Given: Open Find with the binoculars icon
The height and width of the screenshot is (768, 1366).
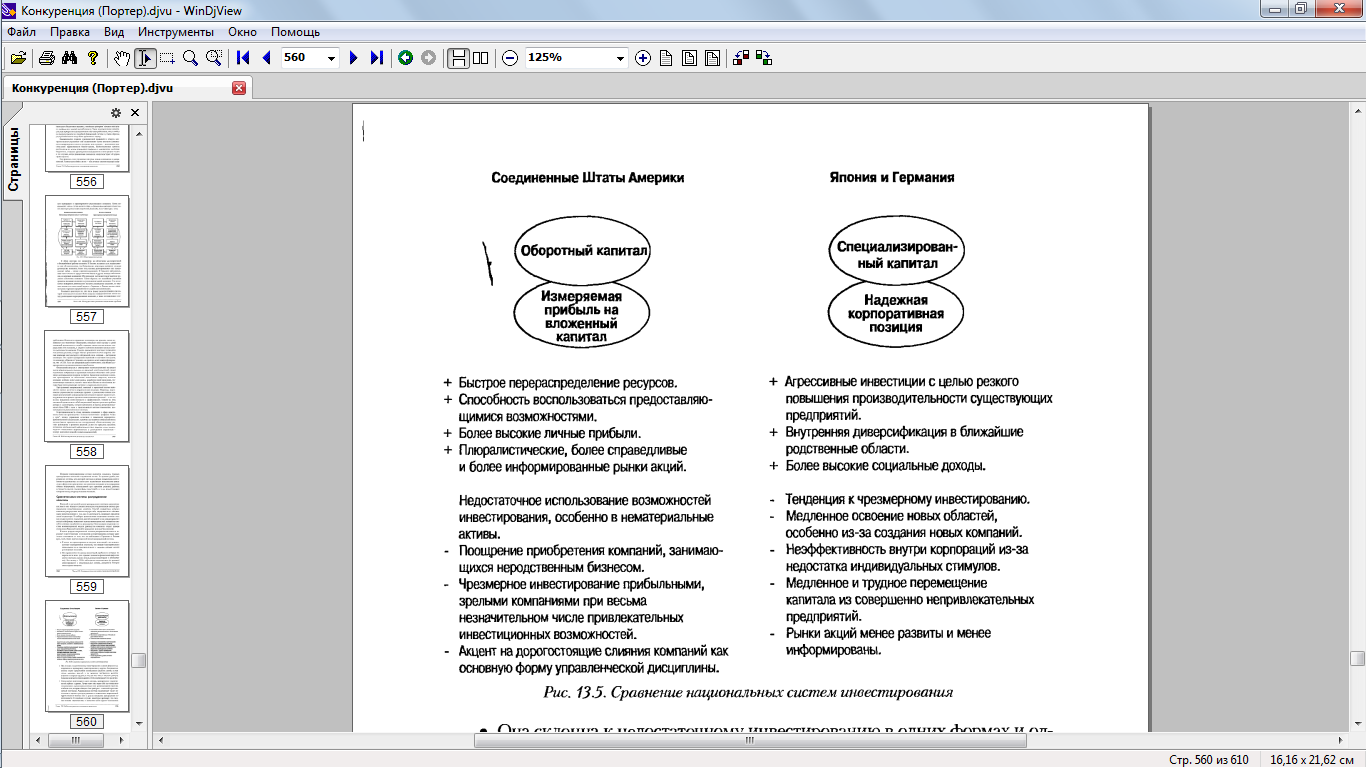Looking at the screenshot, I should click(70, 58).
